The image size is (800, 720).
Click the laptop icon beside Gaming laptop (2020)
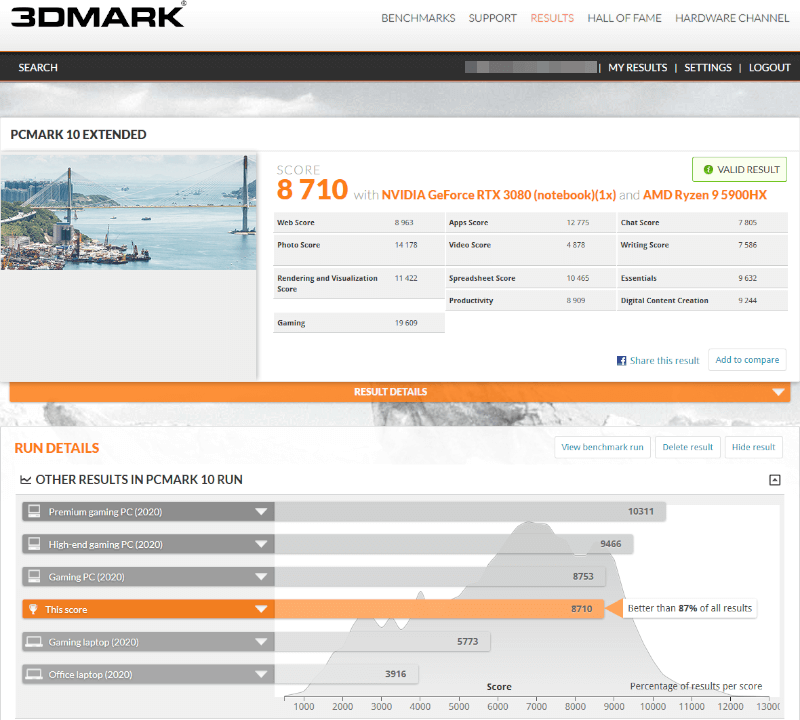pyautogui.click(x=34, y=642)
